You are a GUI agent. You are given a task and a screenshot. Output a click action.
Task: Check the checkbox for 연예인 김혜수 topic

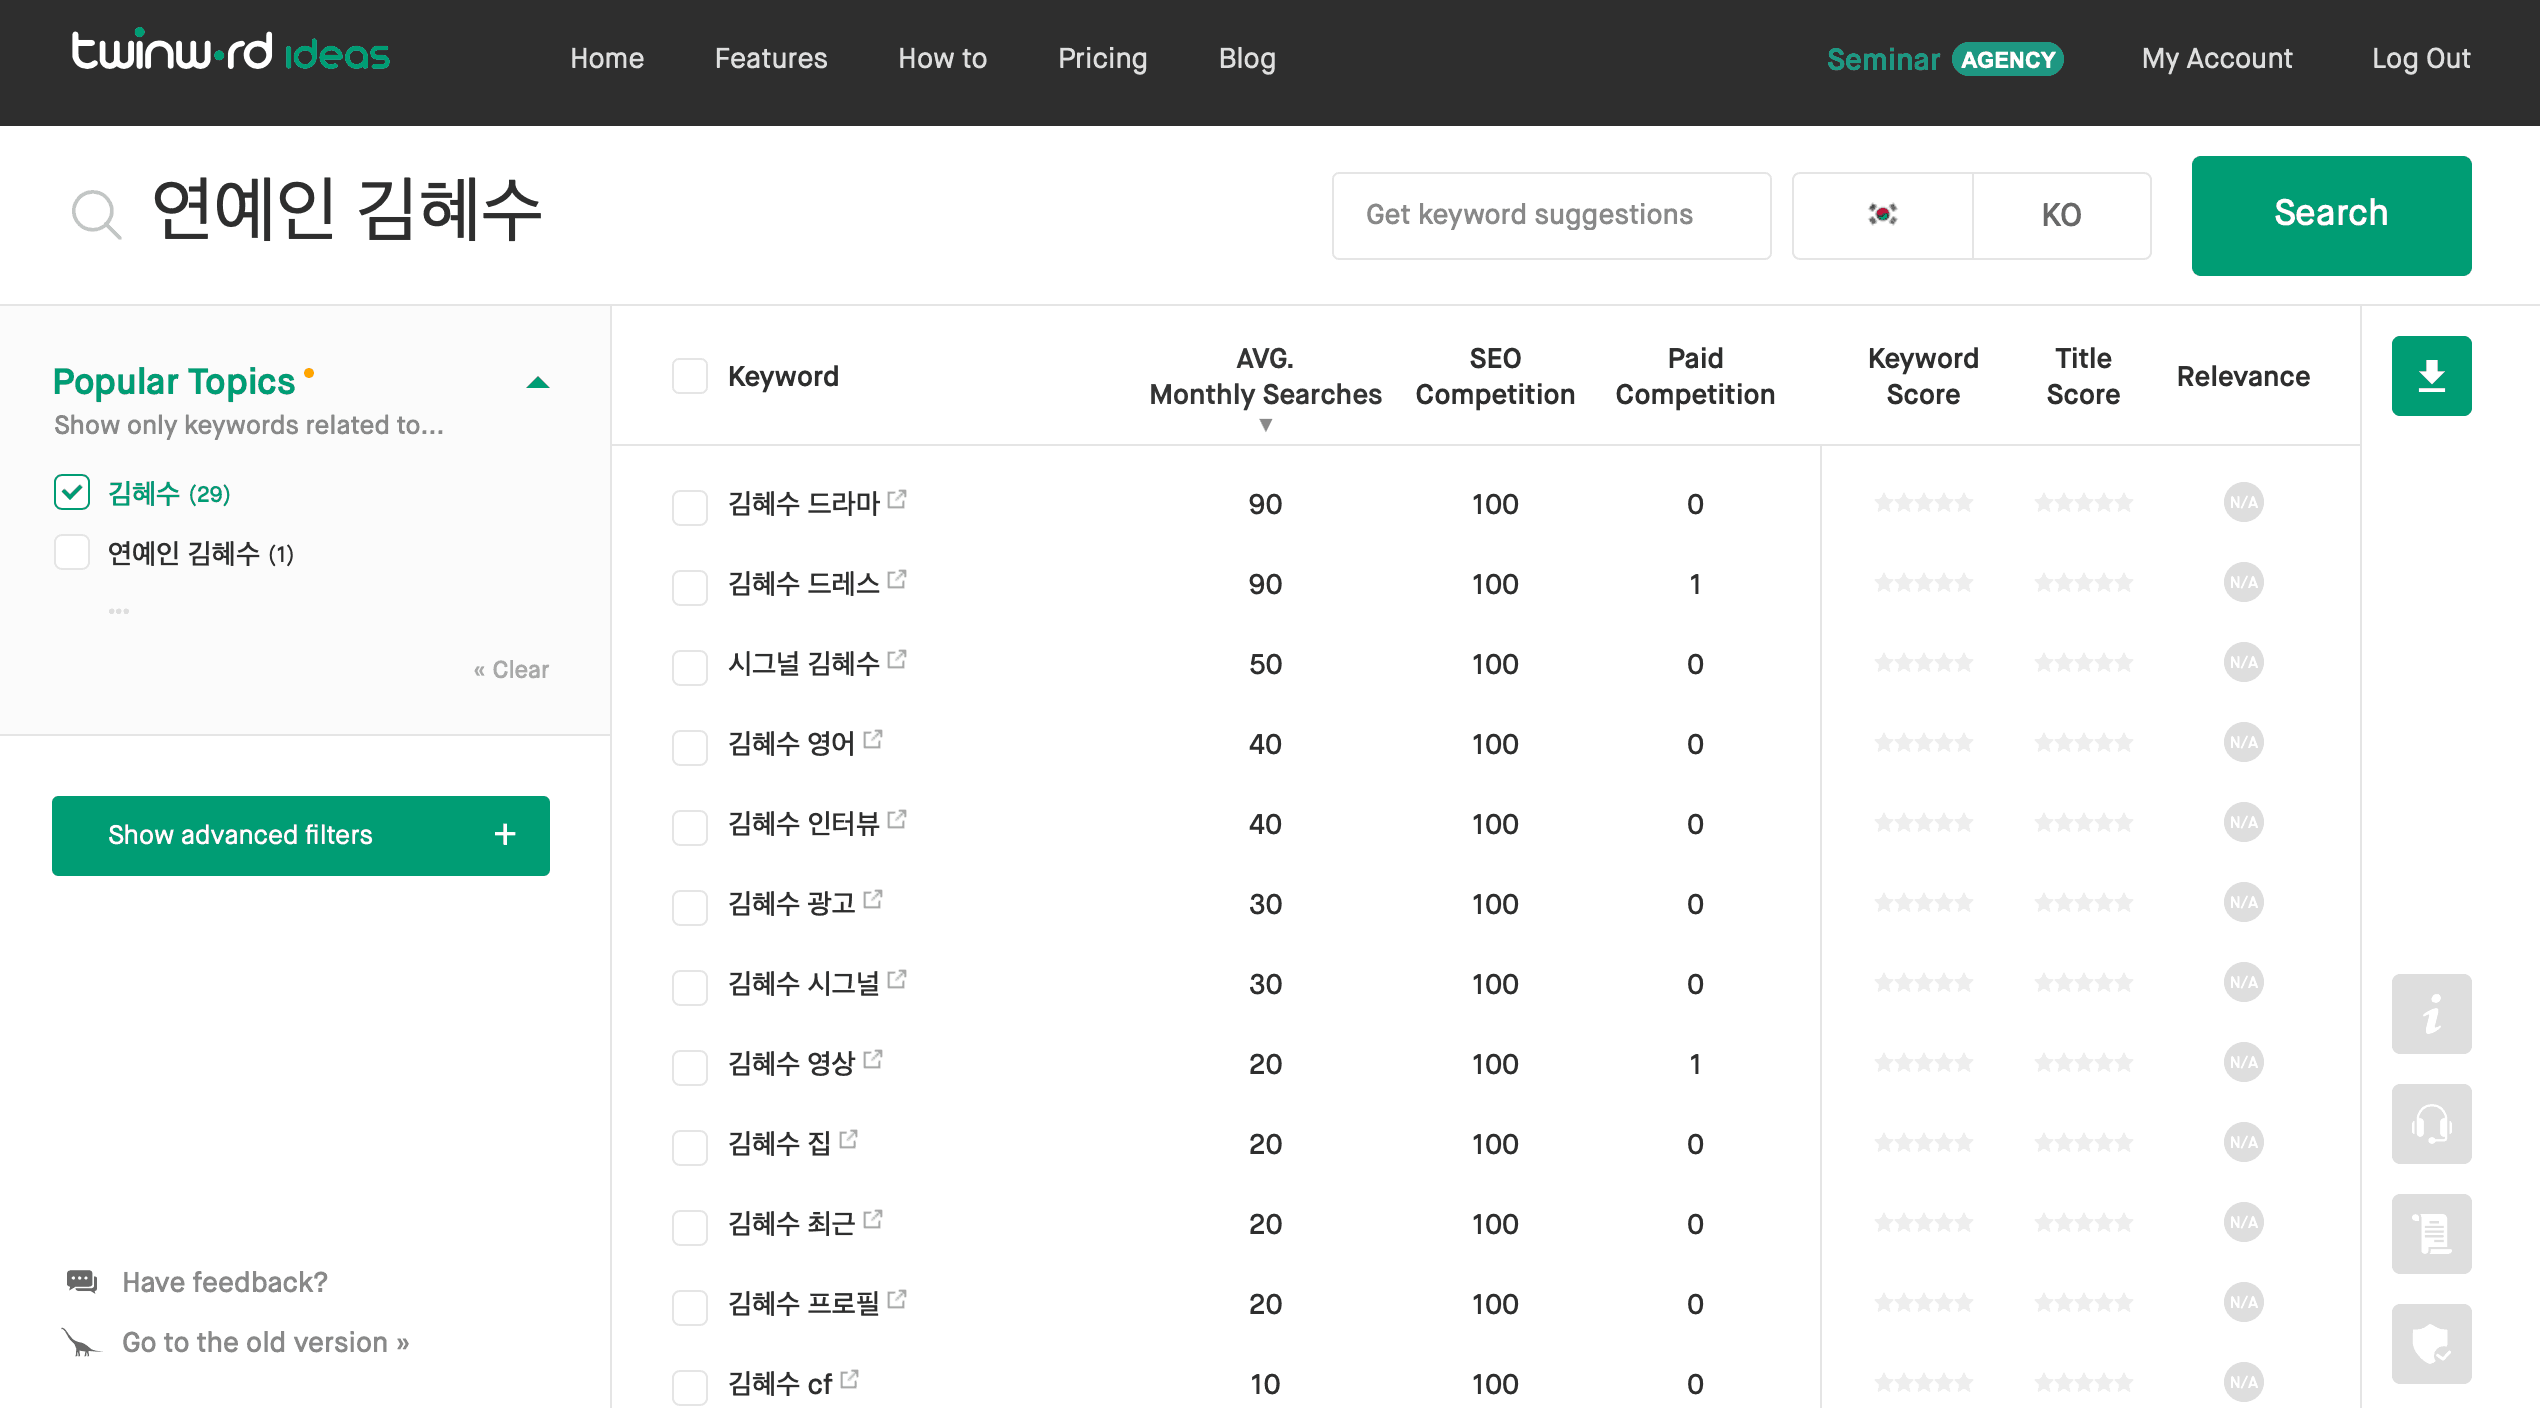point(72,551)
